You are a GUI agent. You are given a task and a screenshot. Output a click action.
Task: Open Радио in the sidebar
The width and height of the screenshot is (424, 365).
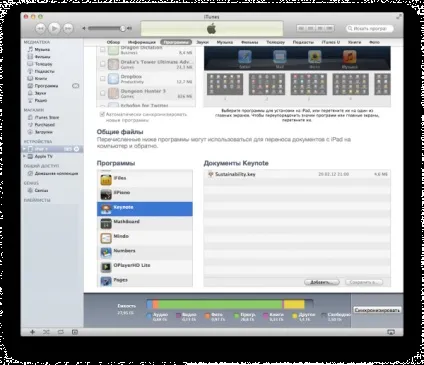[41, 100]
